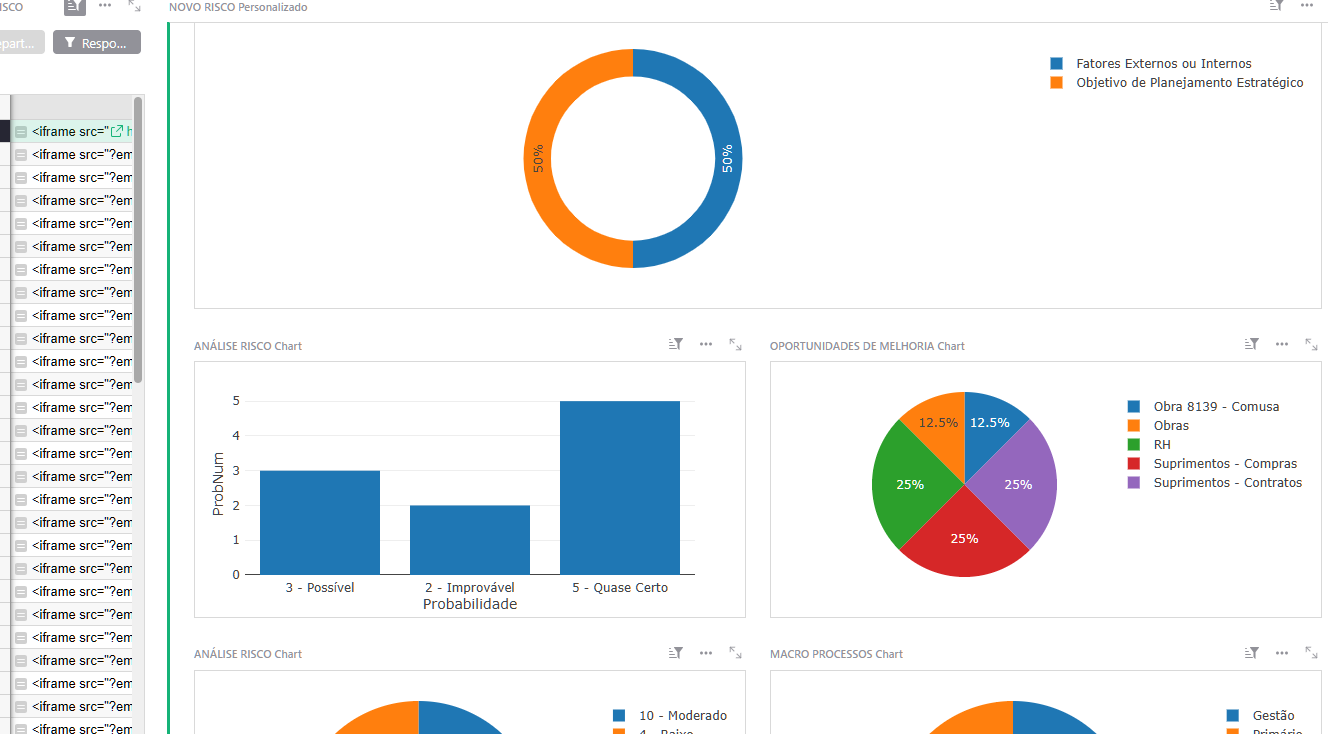The width and height of the screenshot is (1328, 734).
Task: Click the filter icon on ANÁLISE RISCO Chart
Action: click(x=675, y=343)
